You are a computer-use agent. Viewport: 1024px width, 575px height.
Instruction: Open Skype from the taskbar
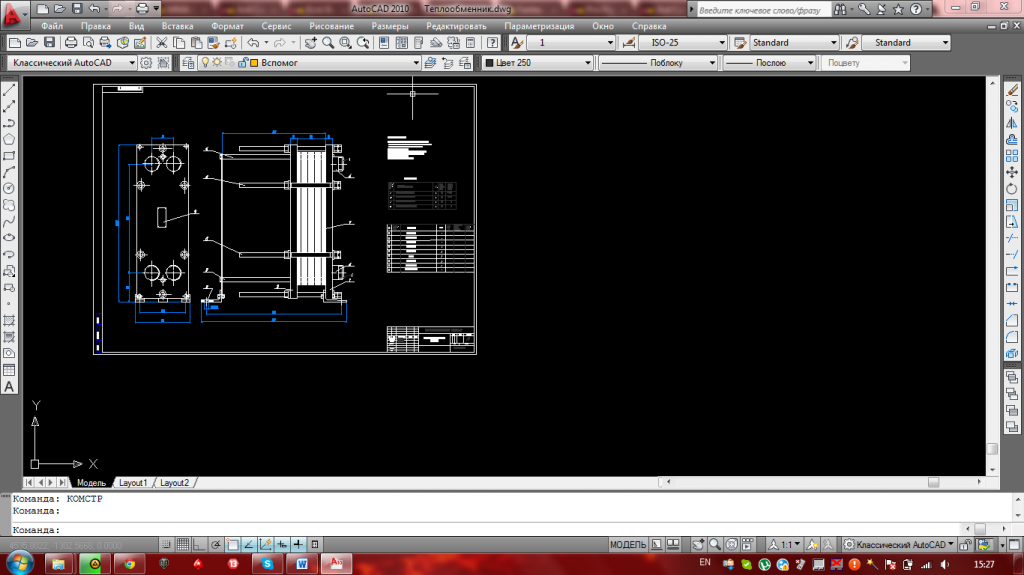(x=267, y=564)
